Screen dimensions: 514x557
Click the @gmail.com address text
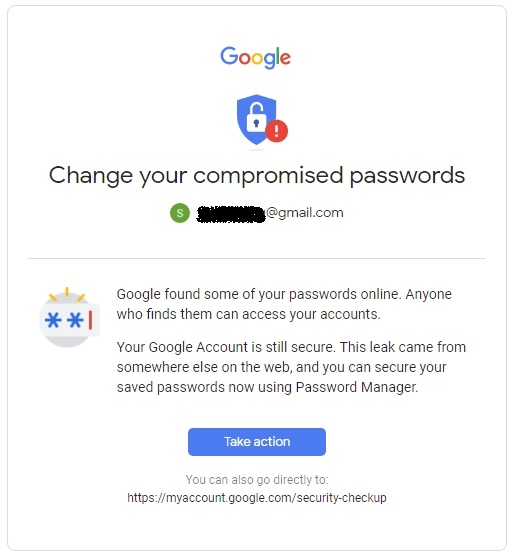(305, 213)
